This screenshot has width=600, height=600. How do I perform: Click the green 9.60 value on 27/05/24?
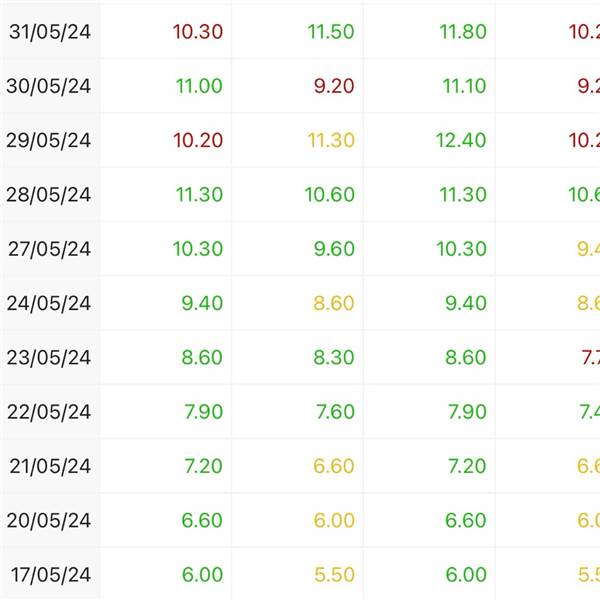coord(334,249)
